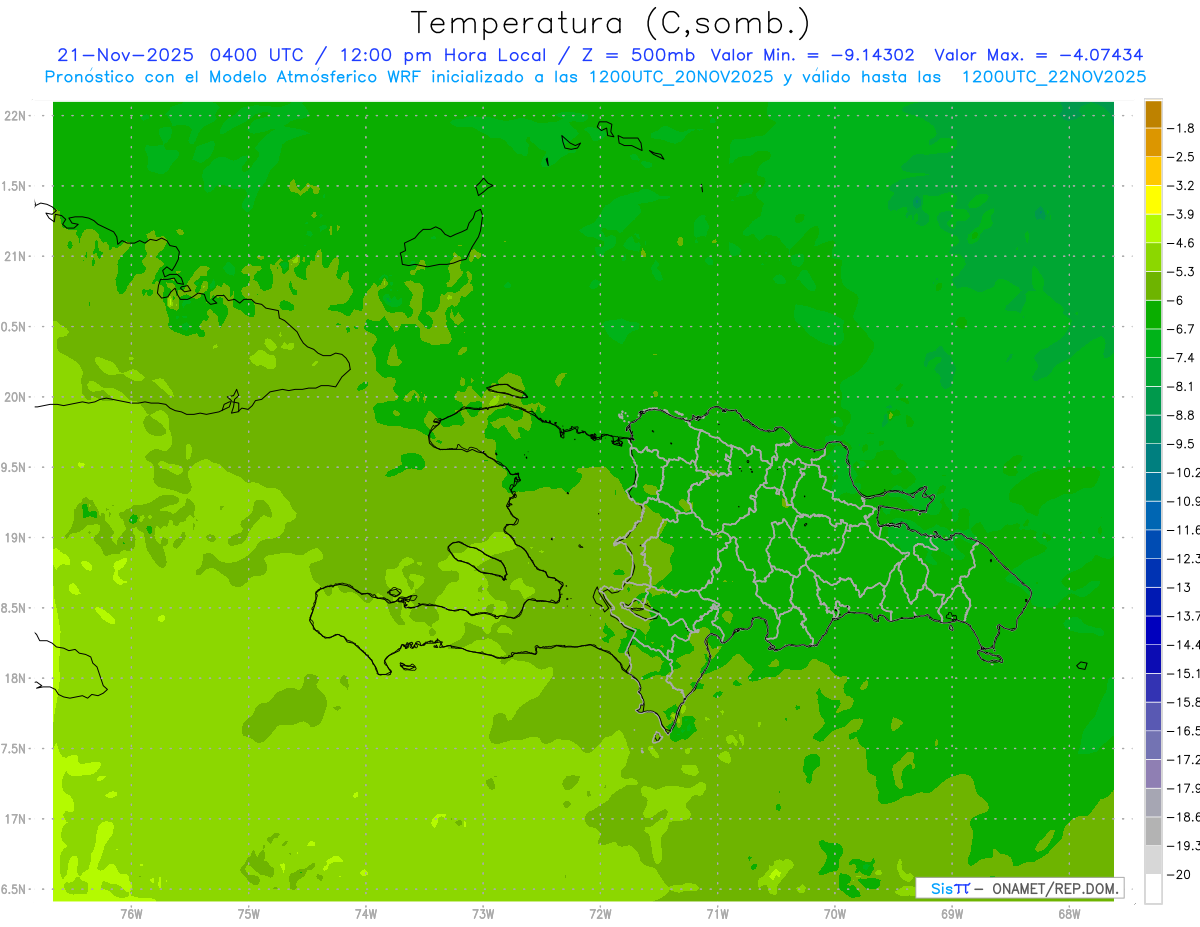Click the -18.6 colorbar value
This screenshot has height=927, width=1200.
1183,817
